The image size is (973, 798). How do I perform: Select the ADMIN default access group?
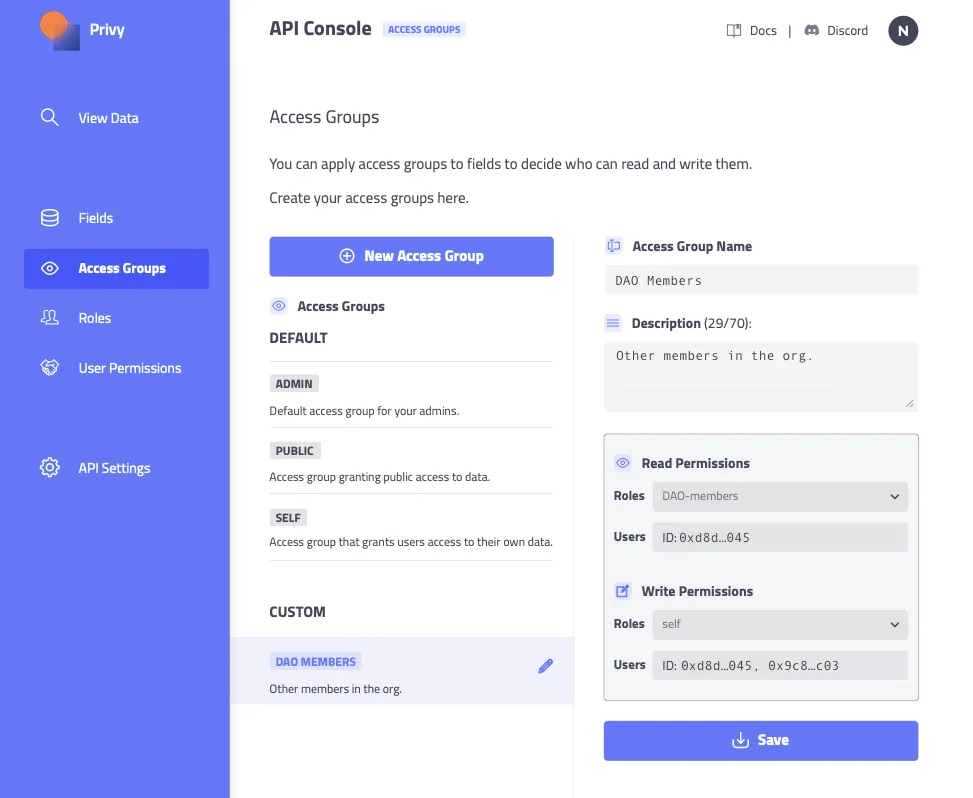point(295,384)
